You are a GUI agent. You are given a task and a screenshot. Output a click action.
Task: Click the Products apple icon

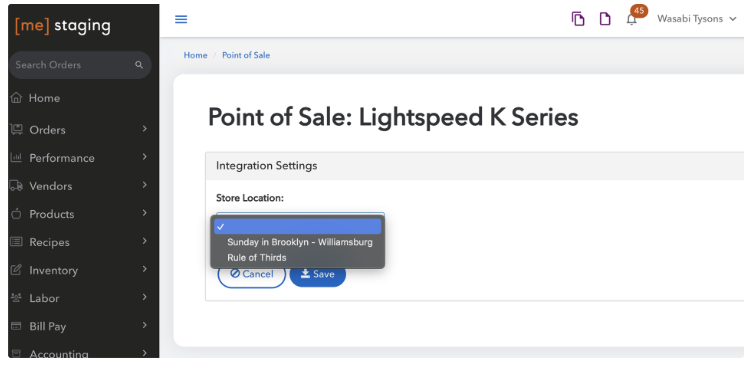16,214
